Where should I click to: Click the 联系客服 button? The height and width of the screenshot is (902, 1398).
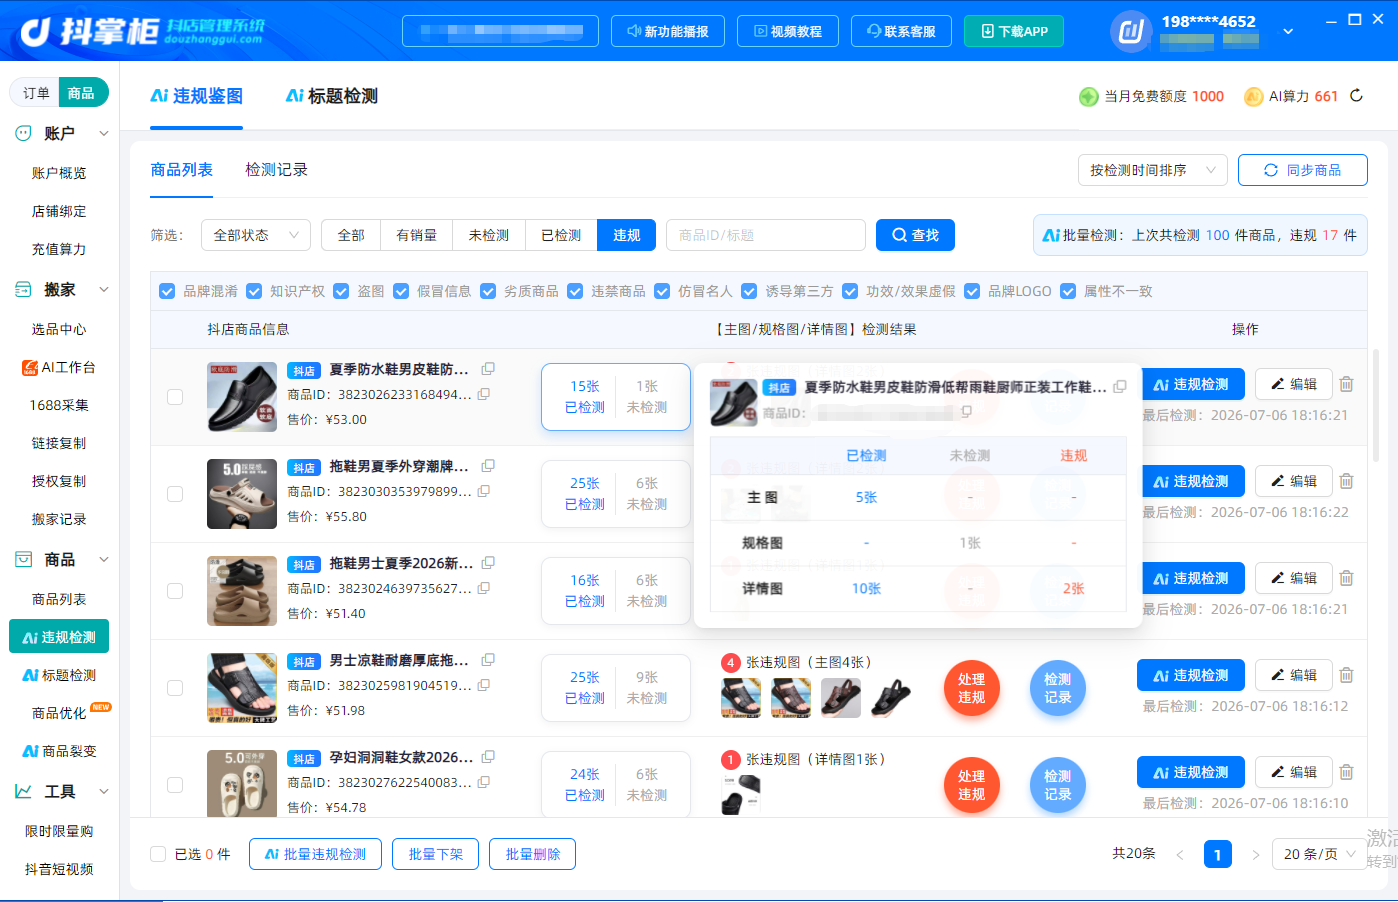pos(901,31)
